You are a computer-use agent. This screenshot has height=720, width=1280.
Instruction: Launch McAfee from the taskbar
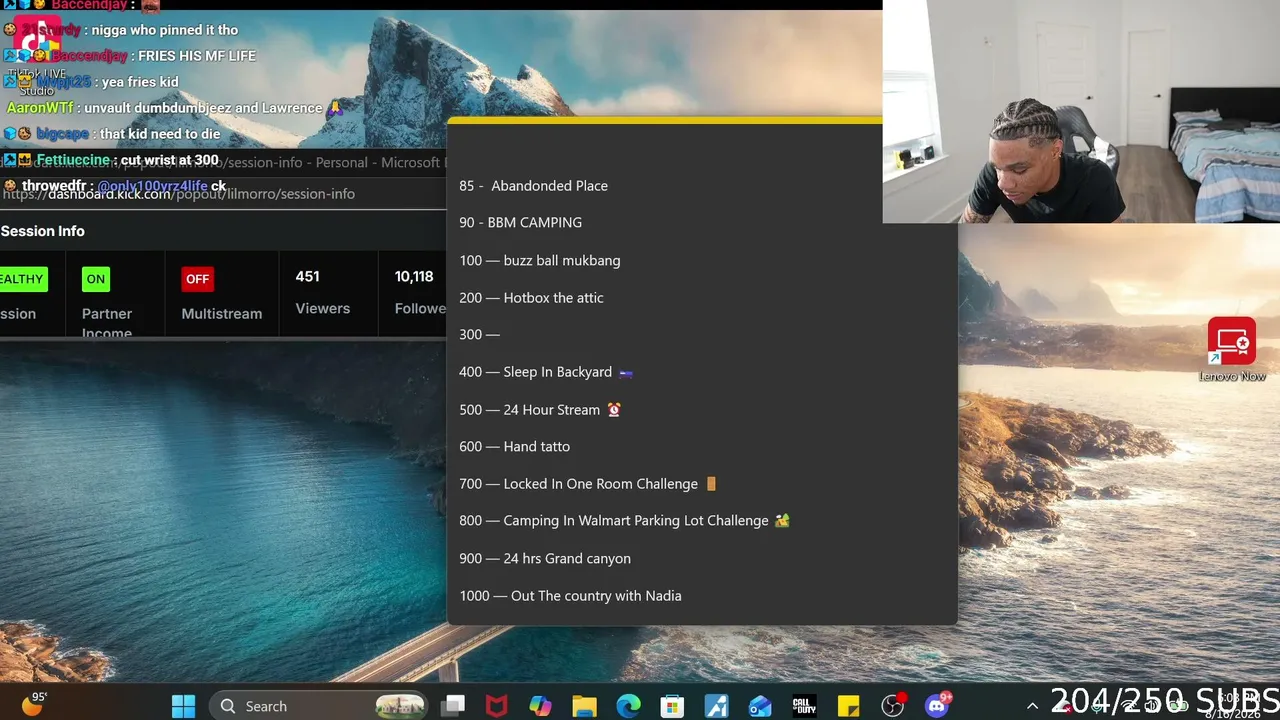[x=496, y=706]
